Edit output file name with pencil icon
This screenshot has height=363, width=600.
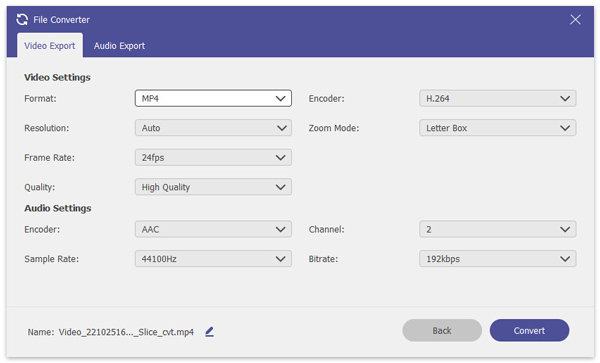209,332
